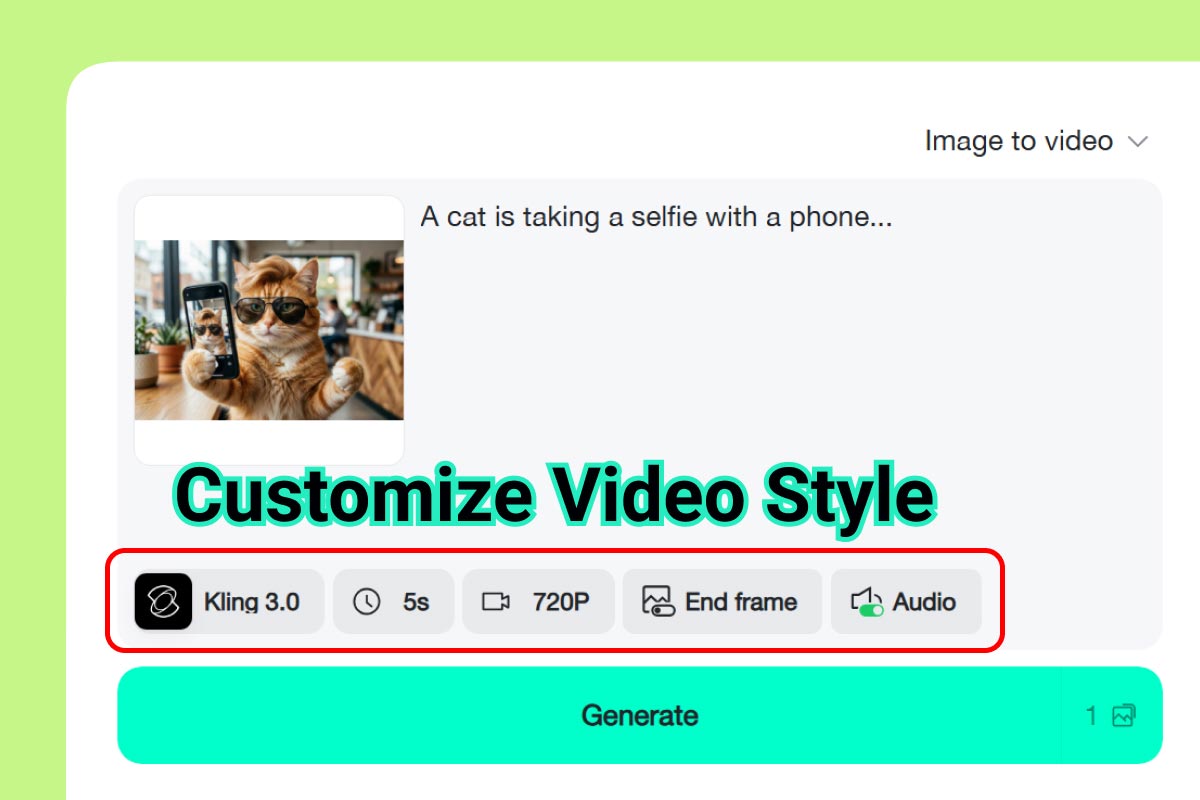Open the 720P resolution selector
The width and height of the screenshot is (1200, 800).
[x=560, y=602]
